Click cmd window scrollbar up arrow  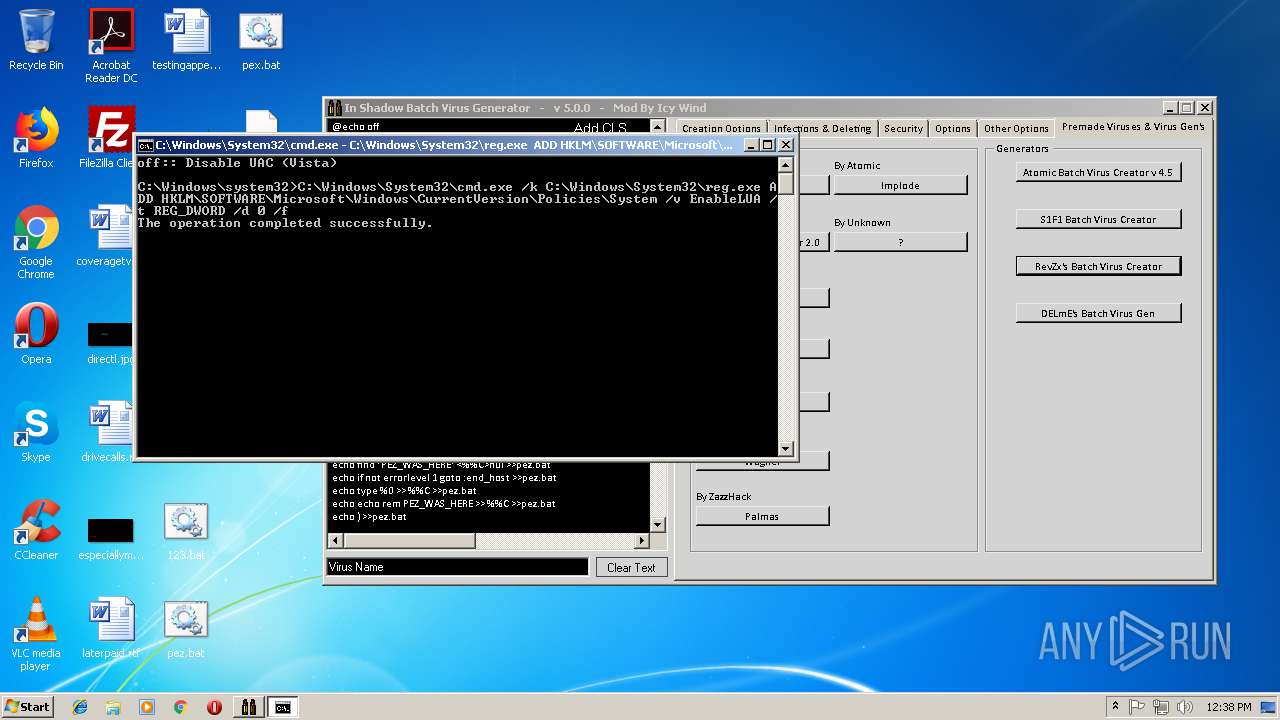pos(785,165)
